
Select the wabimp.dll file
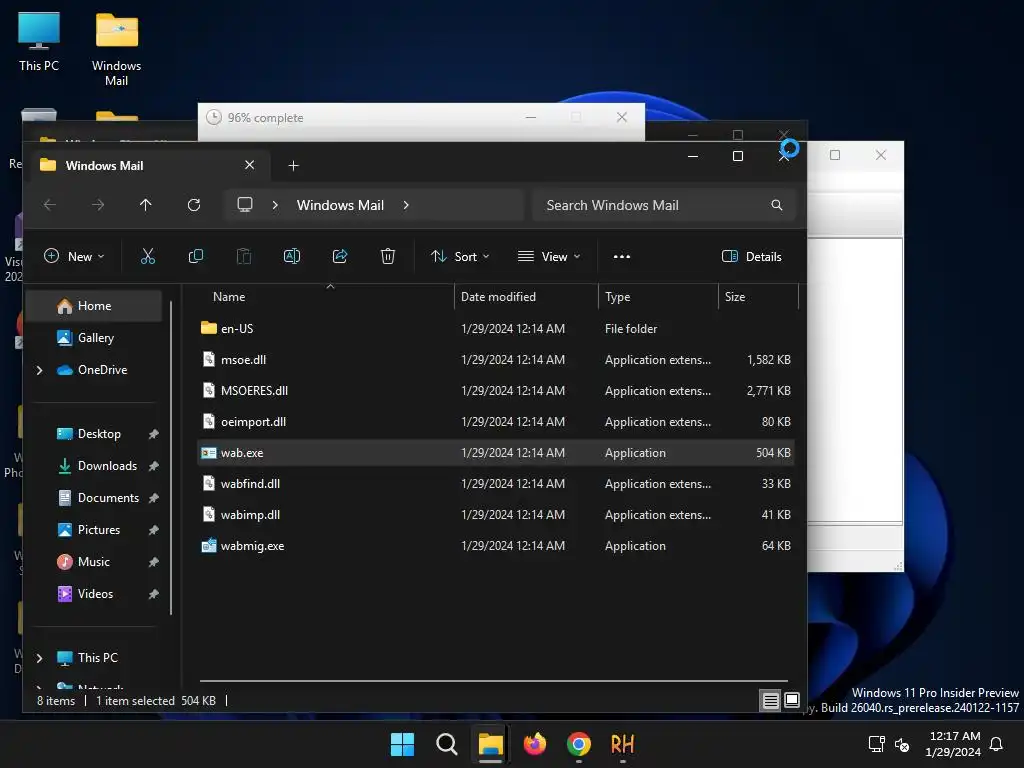point(496,515)
